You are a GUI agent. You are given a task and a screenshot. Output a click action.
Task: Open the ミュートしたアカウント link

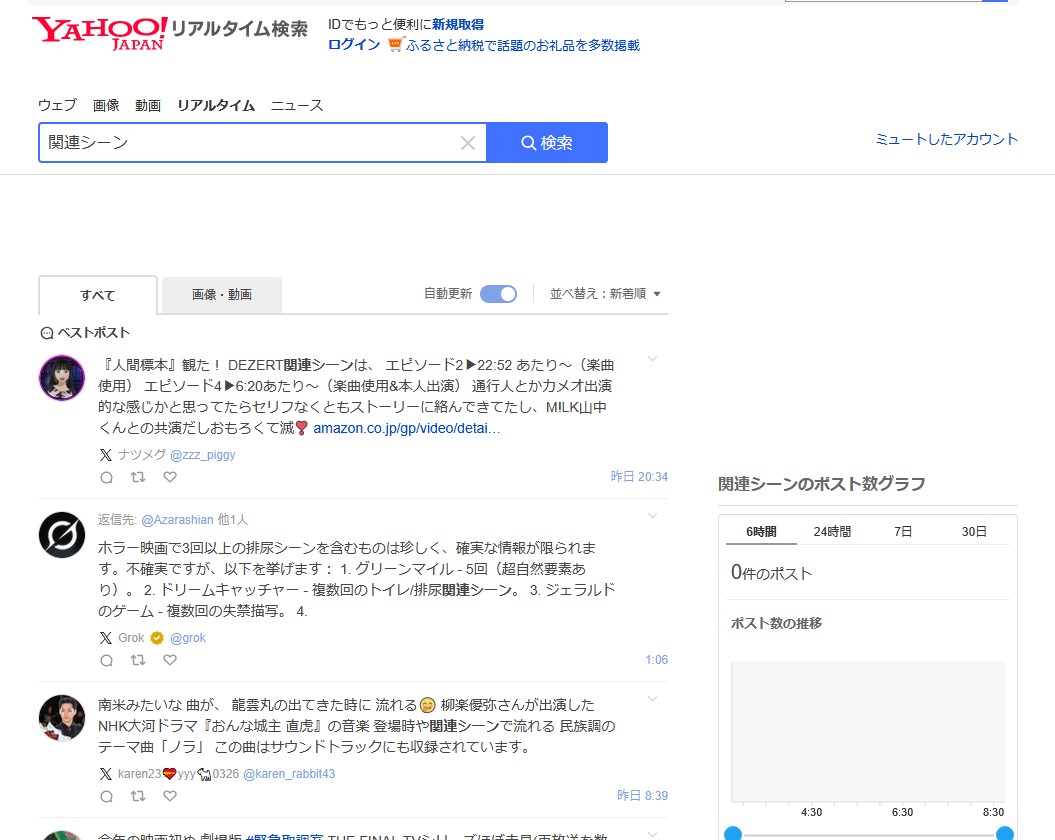946,139
